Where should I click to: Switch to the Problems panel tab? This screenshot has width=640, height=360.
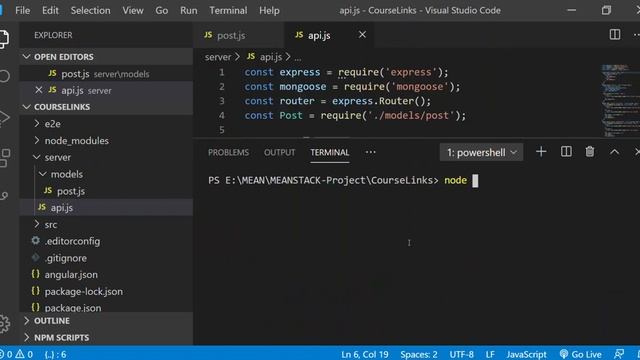pos(228,152)
